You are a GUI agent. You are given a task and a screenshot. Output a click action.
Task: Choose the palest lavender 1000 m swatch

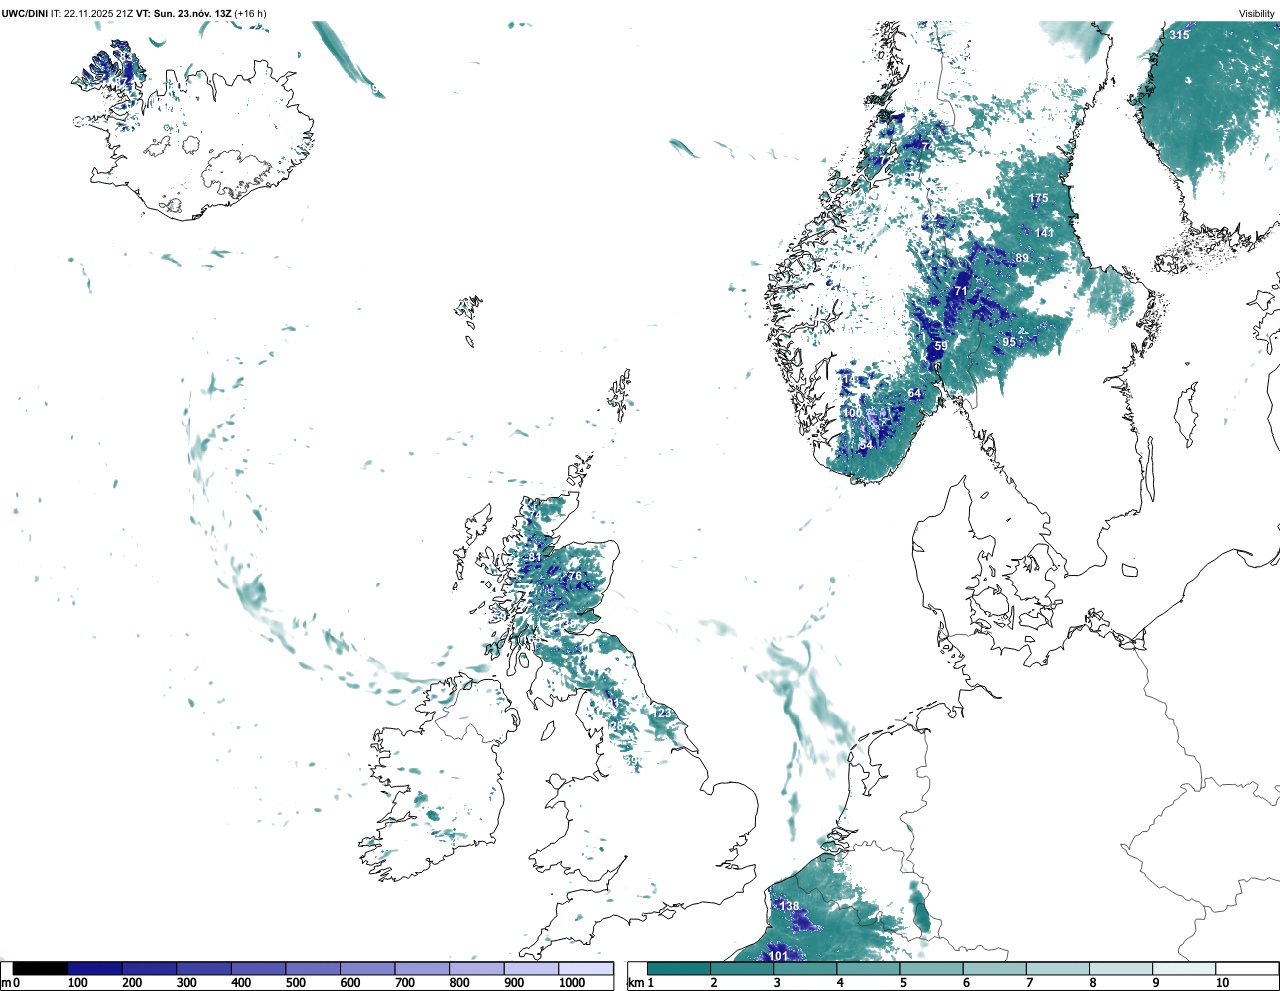tap(585, 968)
